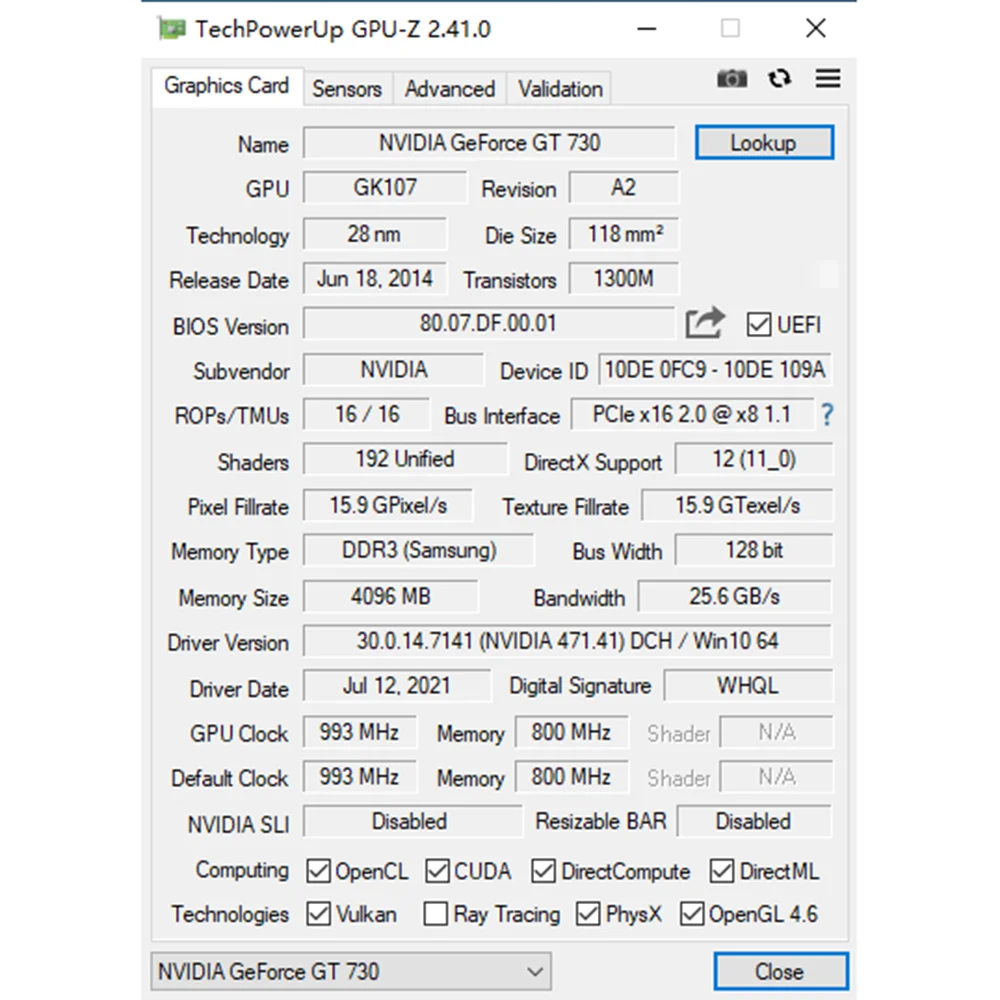Switch to the Sensors tab

pyautogui.click(x=347, y=89)
